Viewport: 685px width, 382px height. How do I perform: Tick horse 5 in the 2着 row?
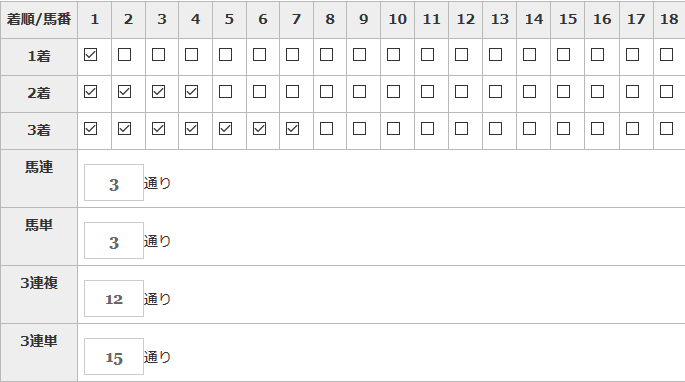point(225,92)
